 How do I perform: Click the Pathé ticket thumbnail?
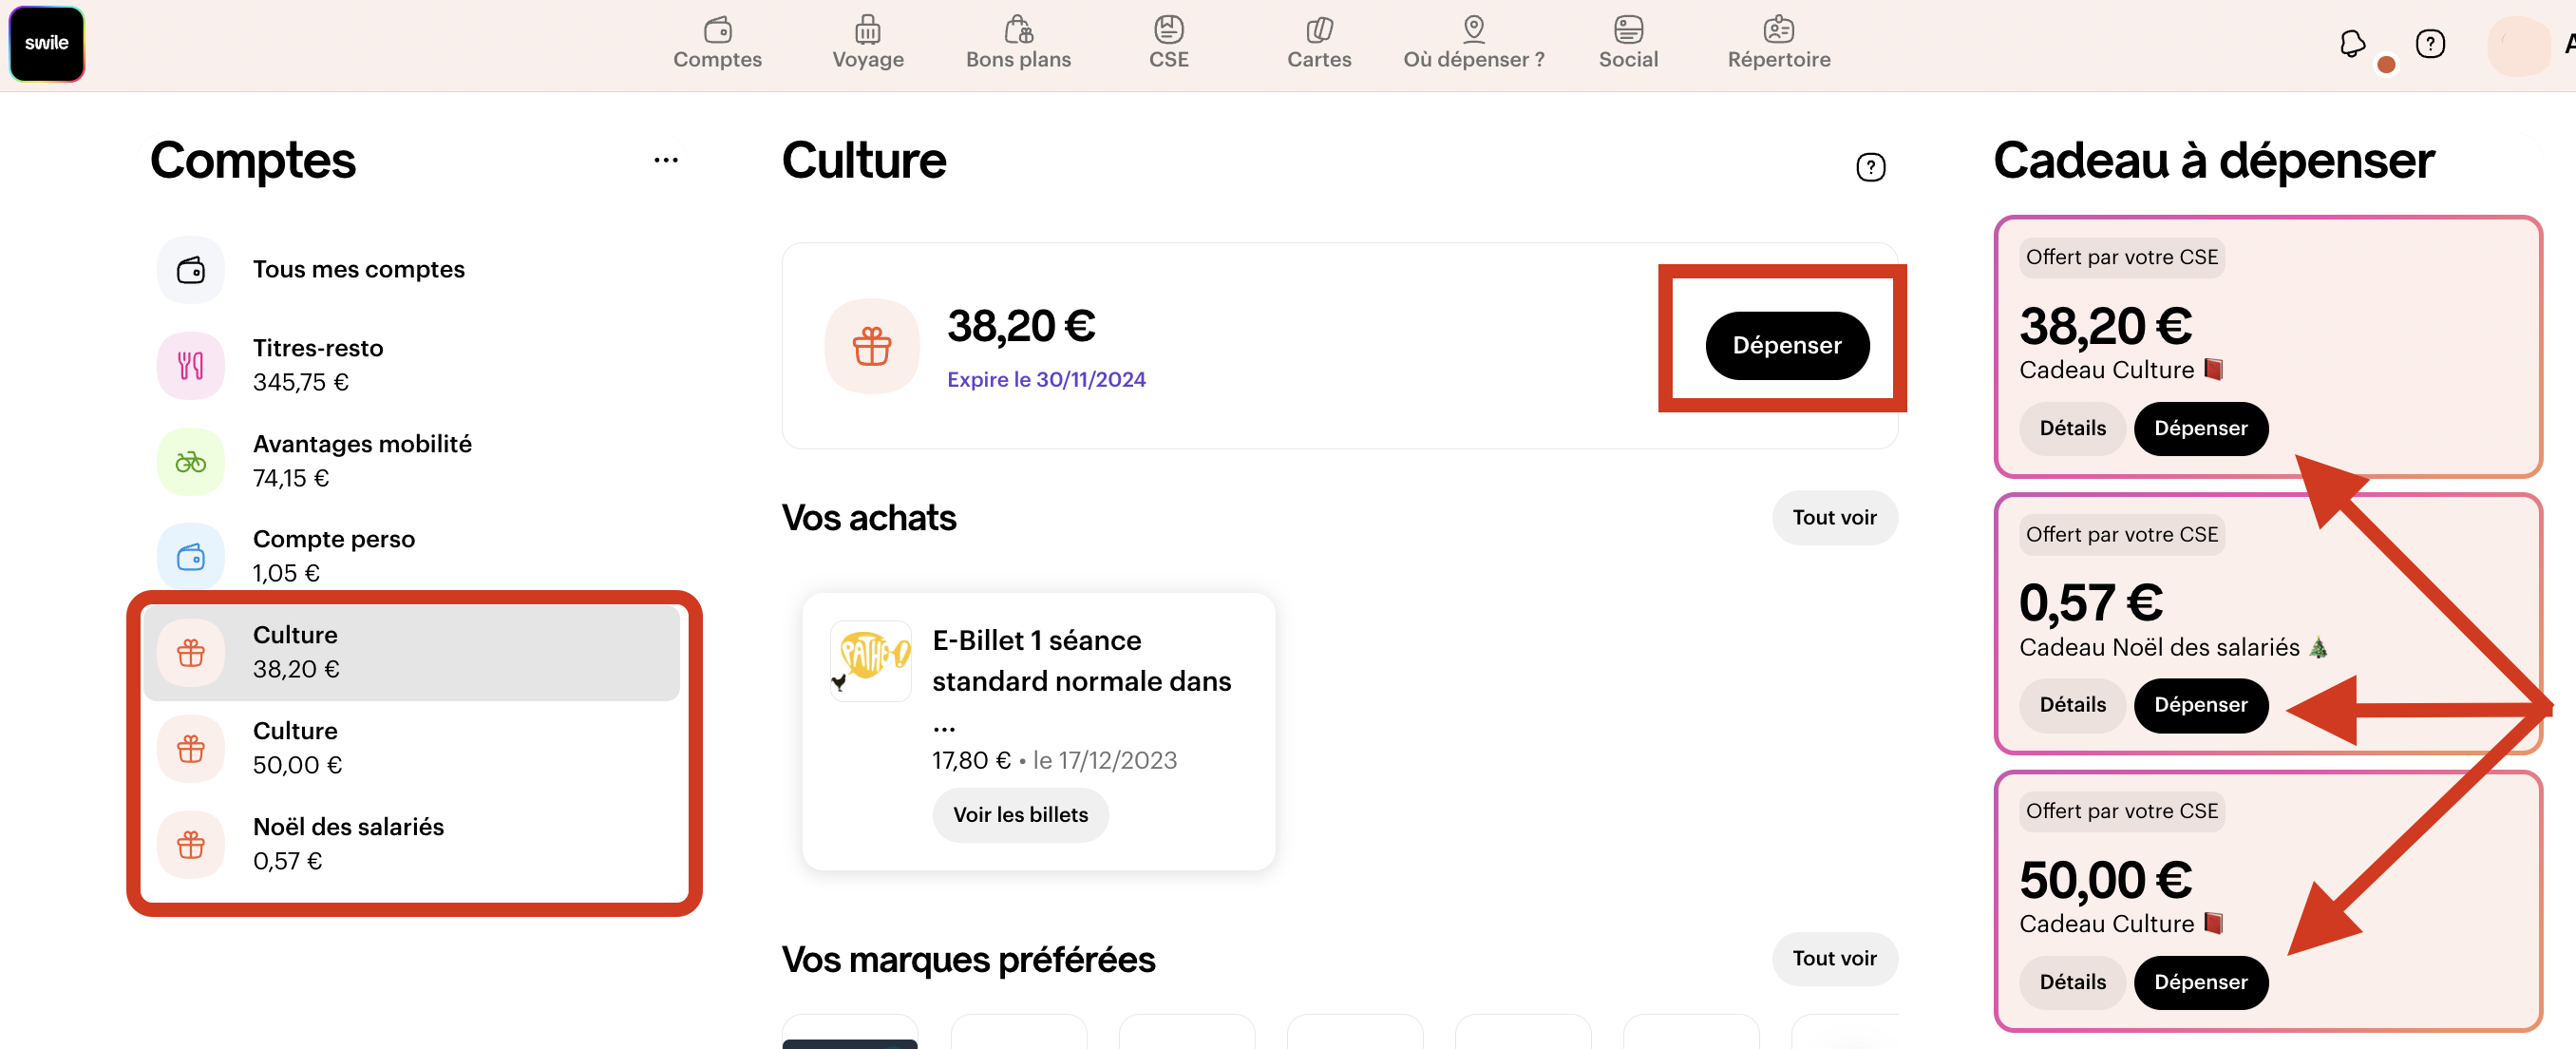click(870, 661)
